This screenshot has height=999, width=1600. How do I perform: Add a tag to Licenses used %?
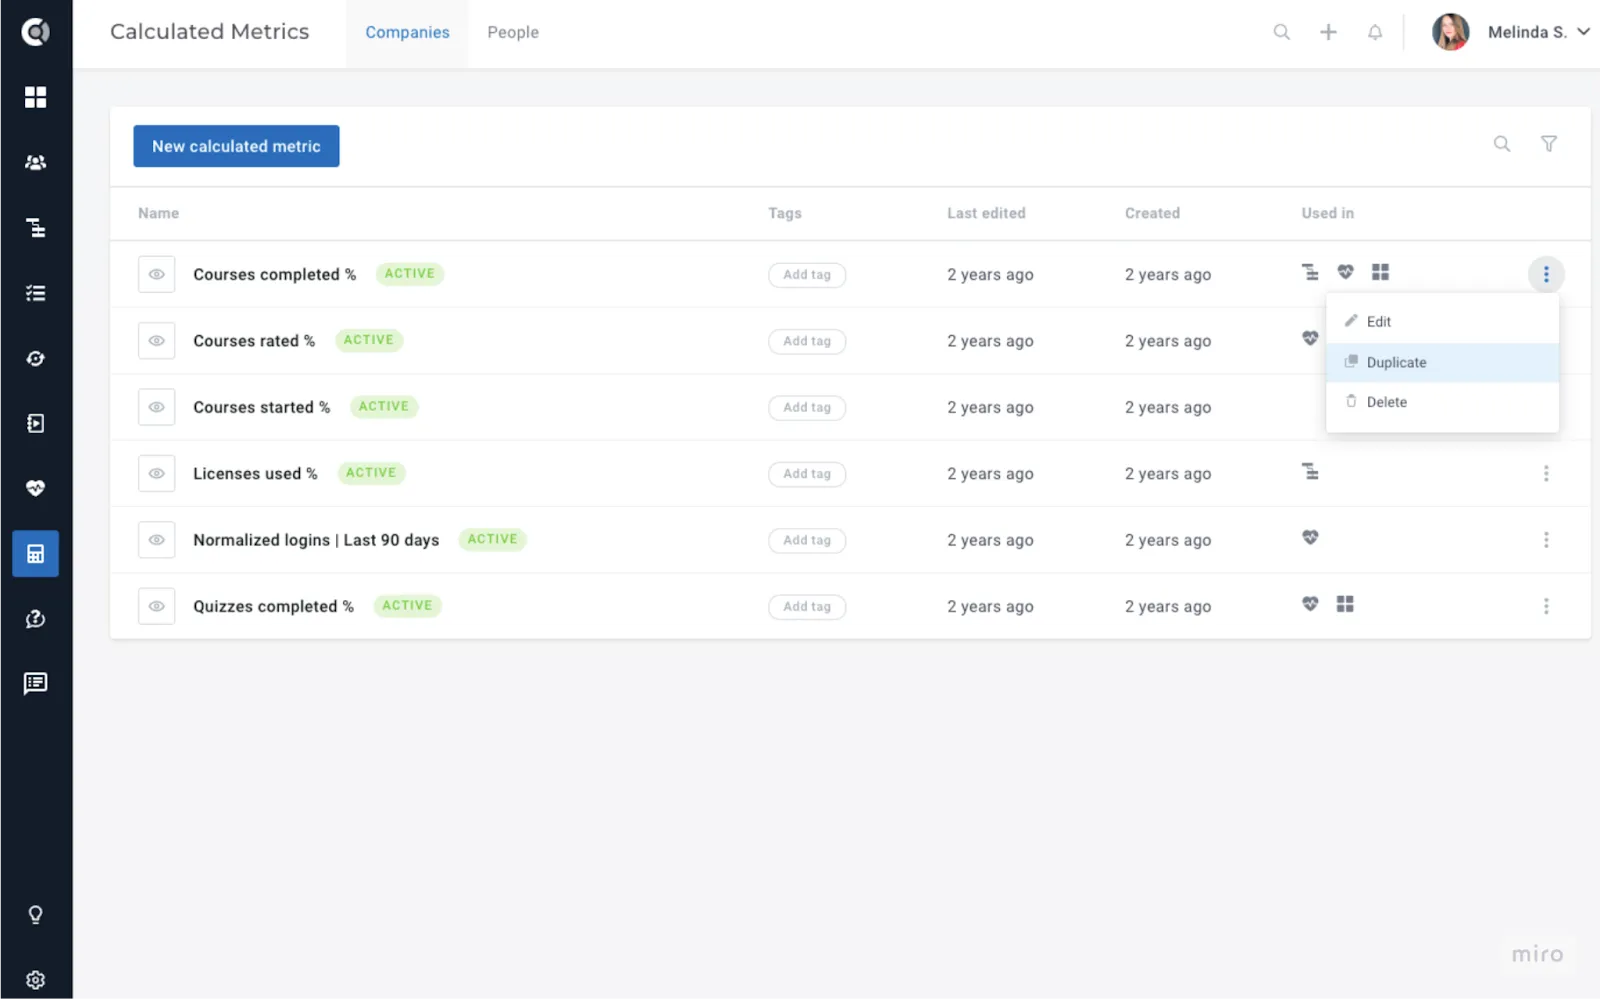807,474
